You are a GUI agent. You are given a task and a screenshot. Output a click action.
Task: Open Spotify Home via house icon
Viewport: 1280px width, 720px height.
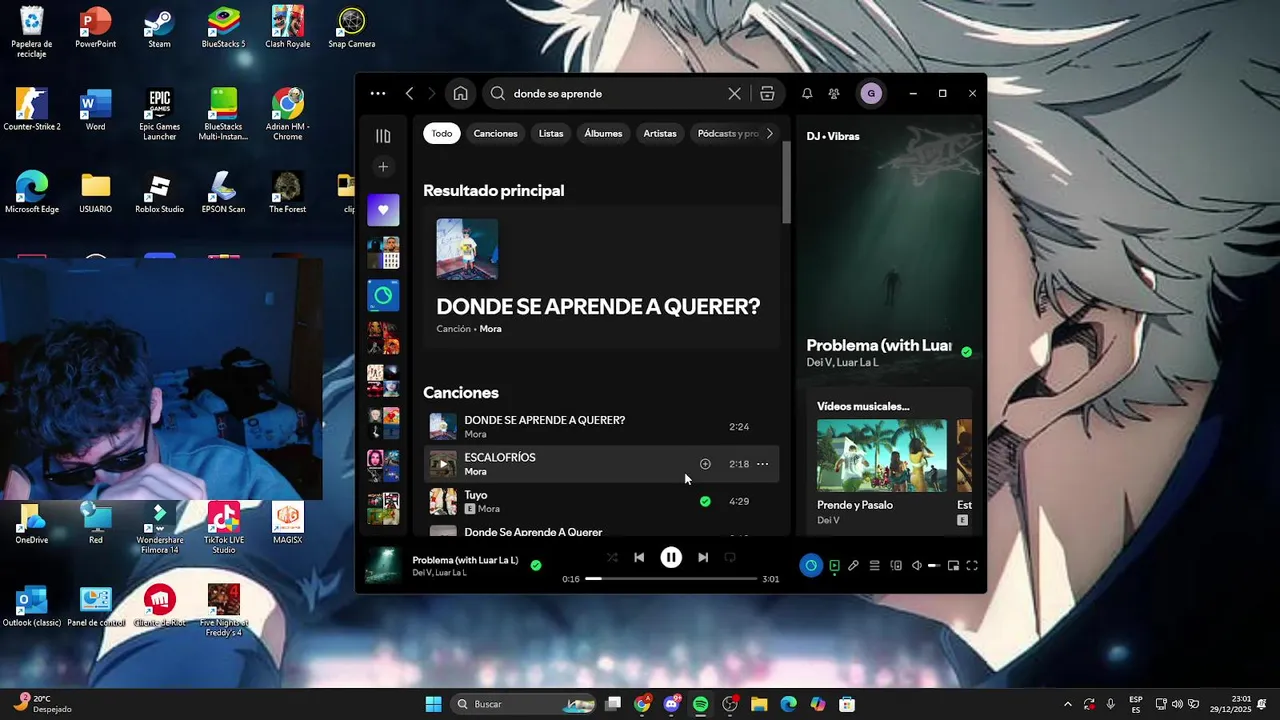point(460,93)
